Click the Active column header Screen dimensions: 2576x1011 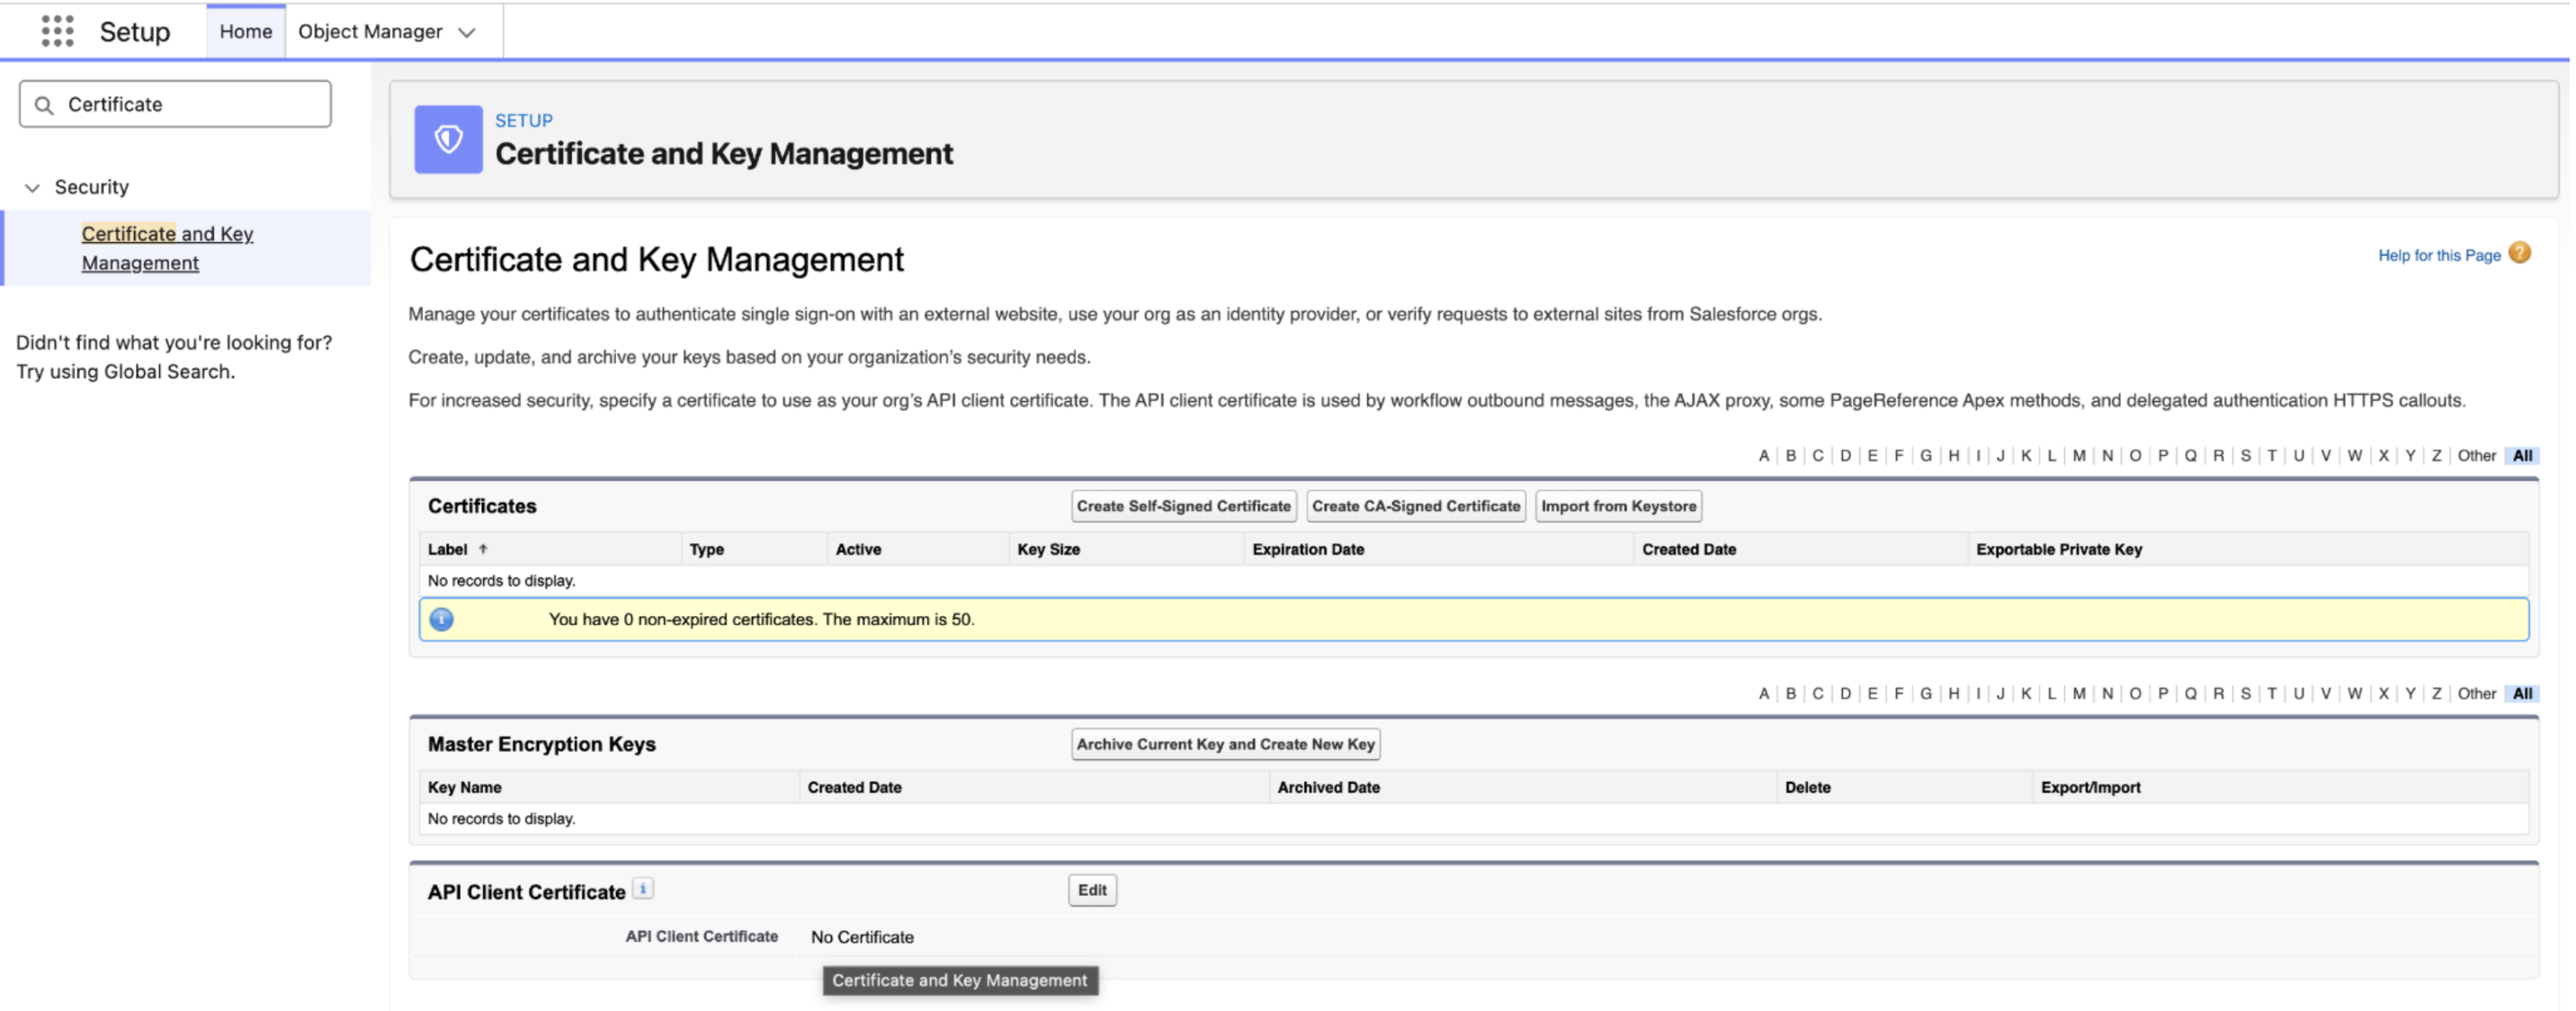click(858, 549)
